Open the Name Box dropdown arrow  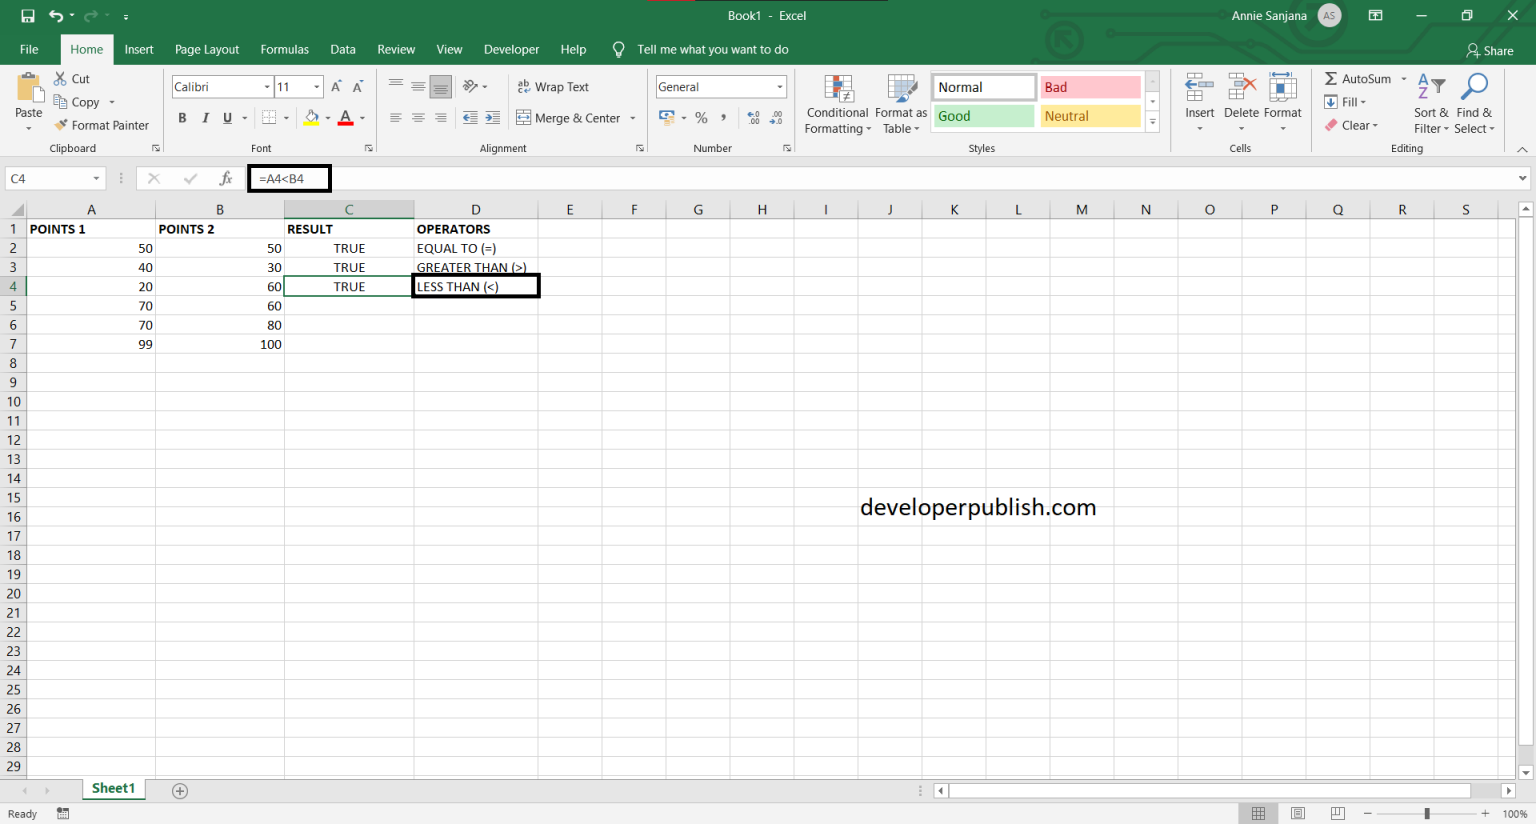pos(96,178)
